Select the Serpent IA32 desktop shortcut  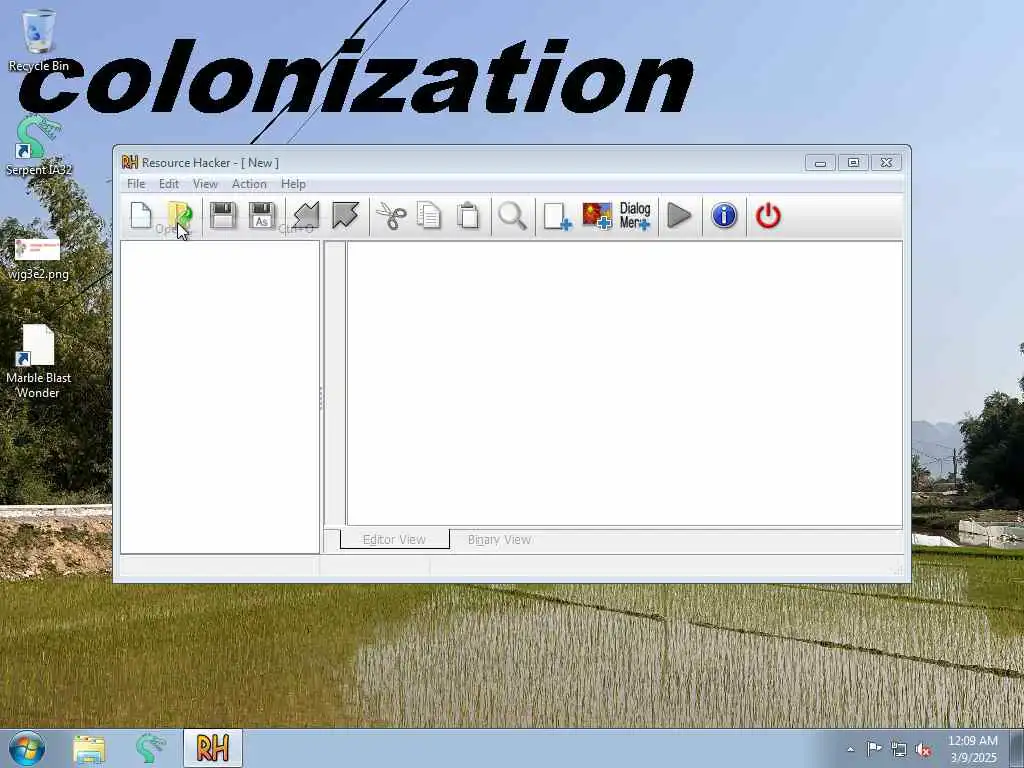[x=39, y=145]
